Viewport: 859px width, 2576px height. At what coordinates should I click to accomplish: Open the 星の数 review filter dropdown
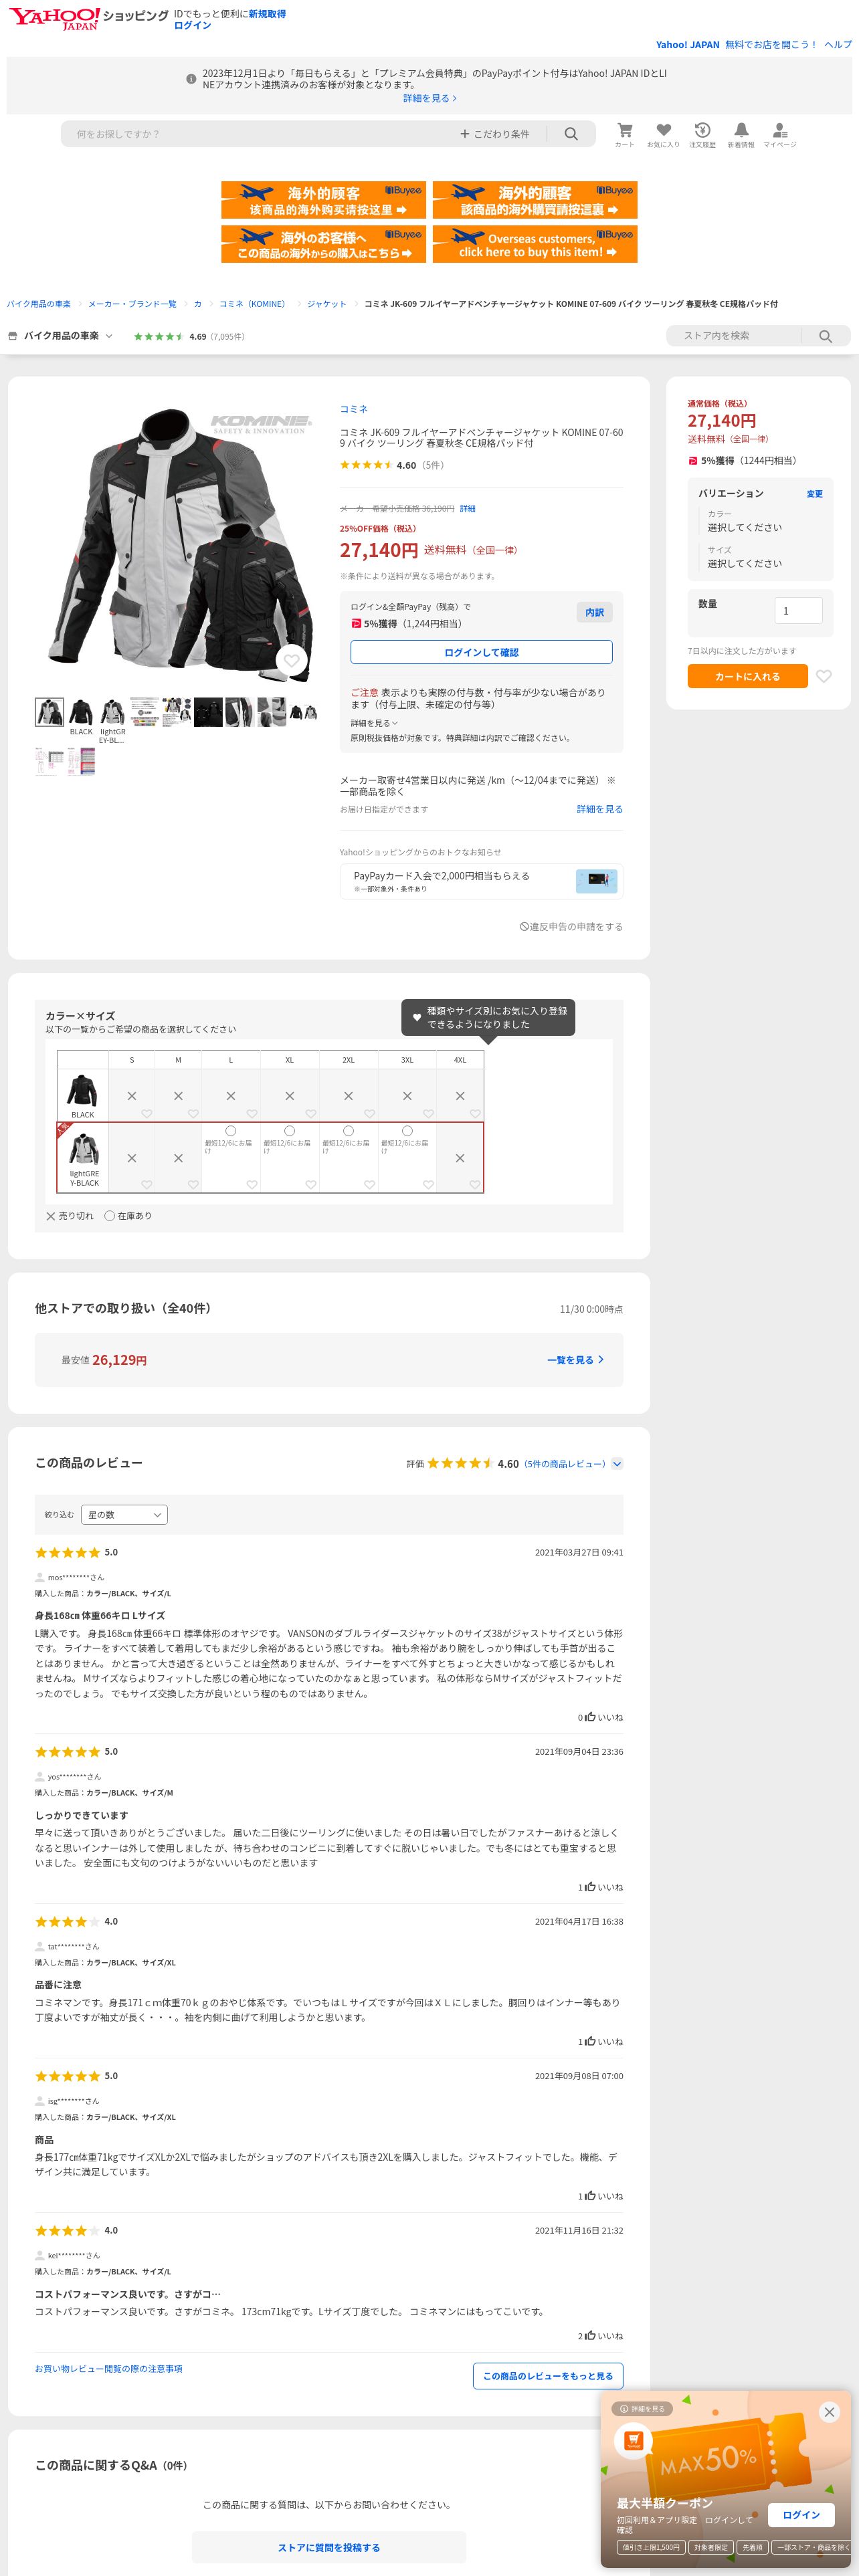(124, 1515)
